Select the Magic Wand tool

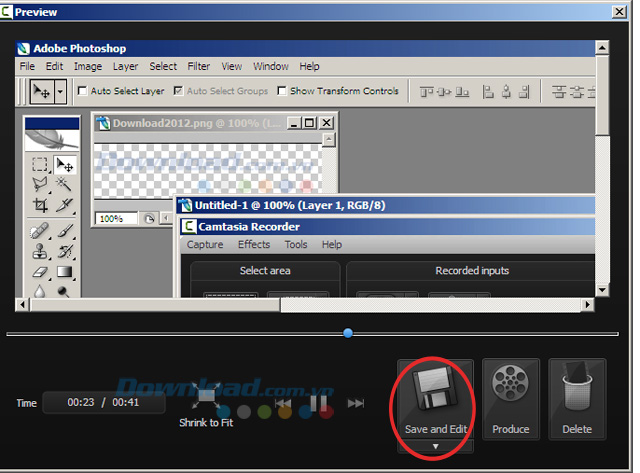click(64, 184)
